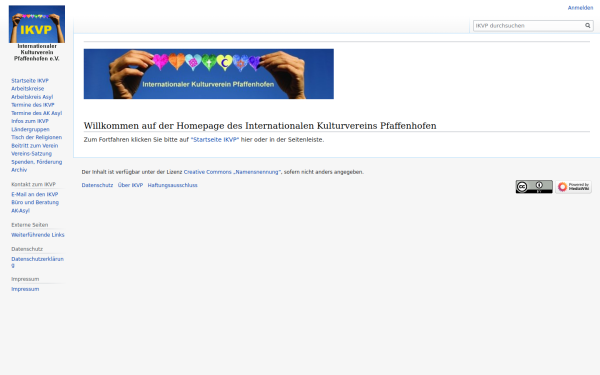Open Beitritt zum Verein link
The width and height of the screenshot is (600, 375).
(34, 146)
